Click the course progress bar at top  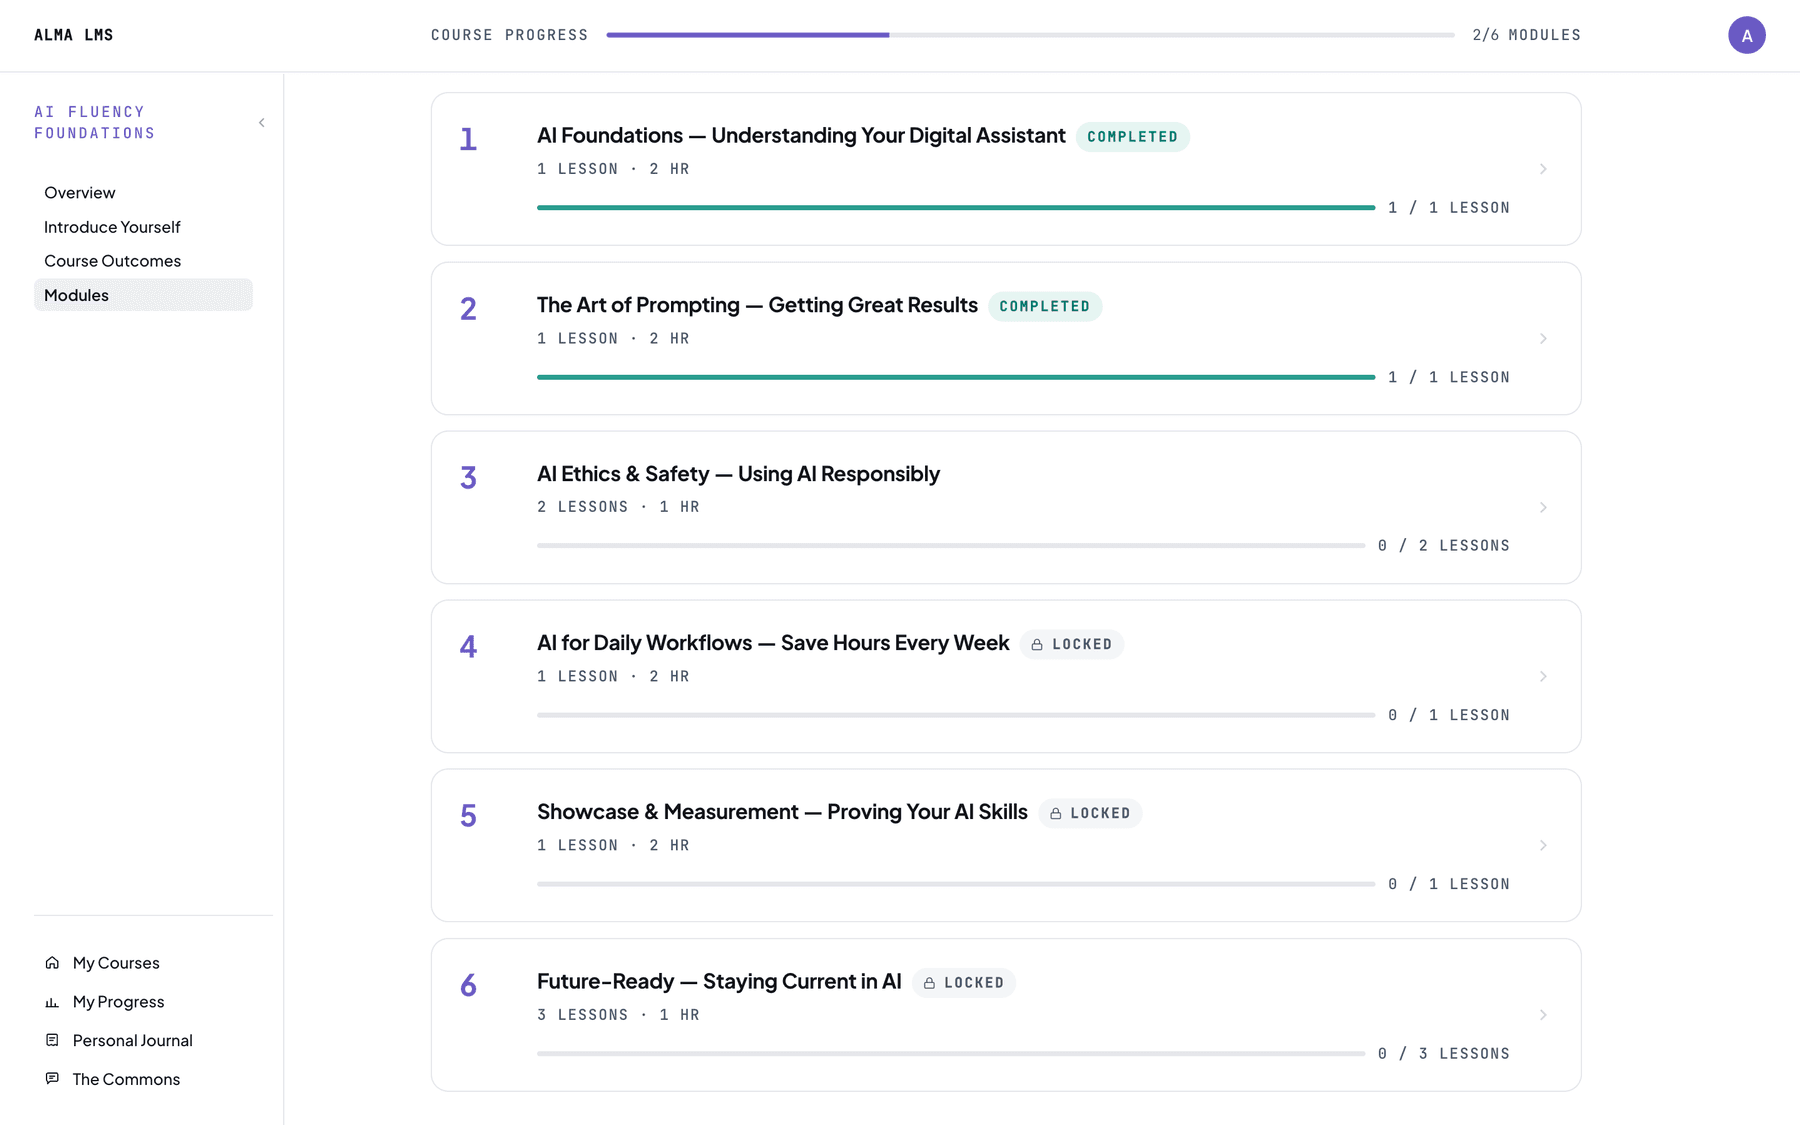pyautogui.click(x=1030, y=35)
